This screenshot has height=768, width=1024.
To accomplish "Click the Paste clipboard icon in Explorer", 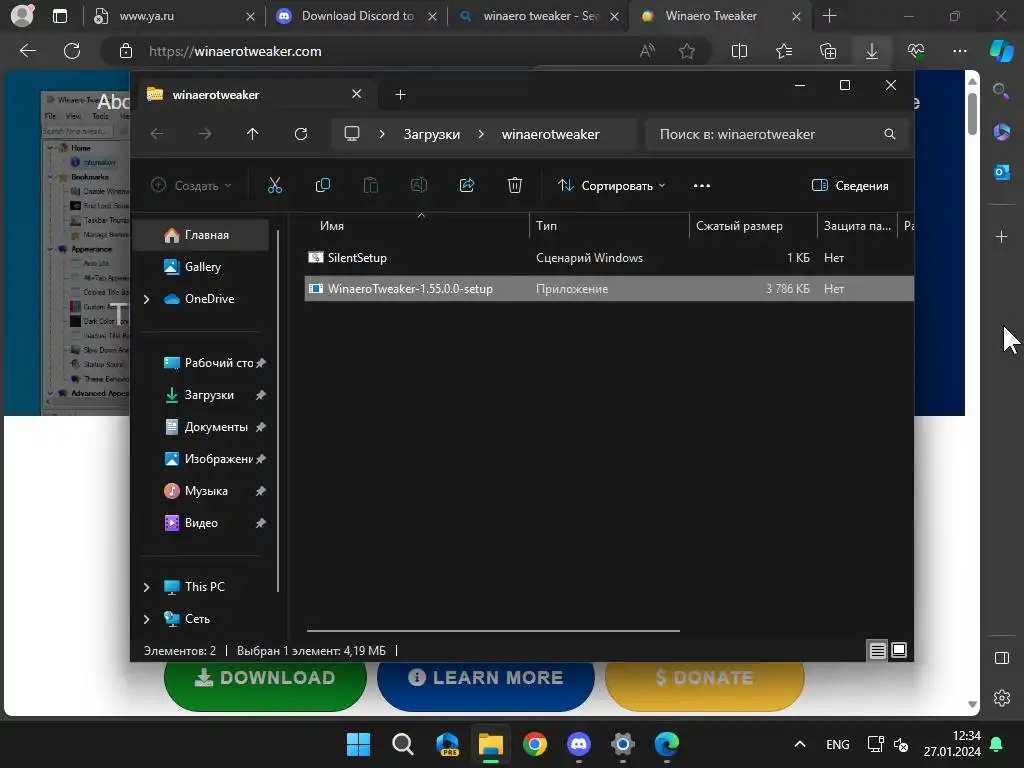I will (370, 185).
